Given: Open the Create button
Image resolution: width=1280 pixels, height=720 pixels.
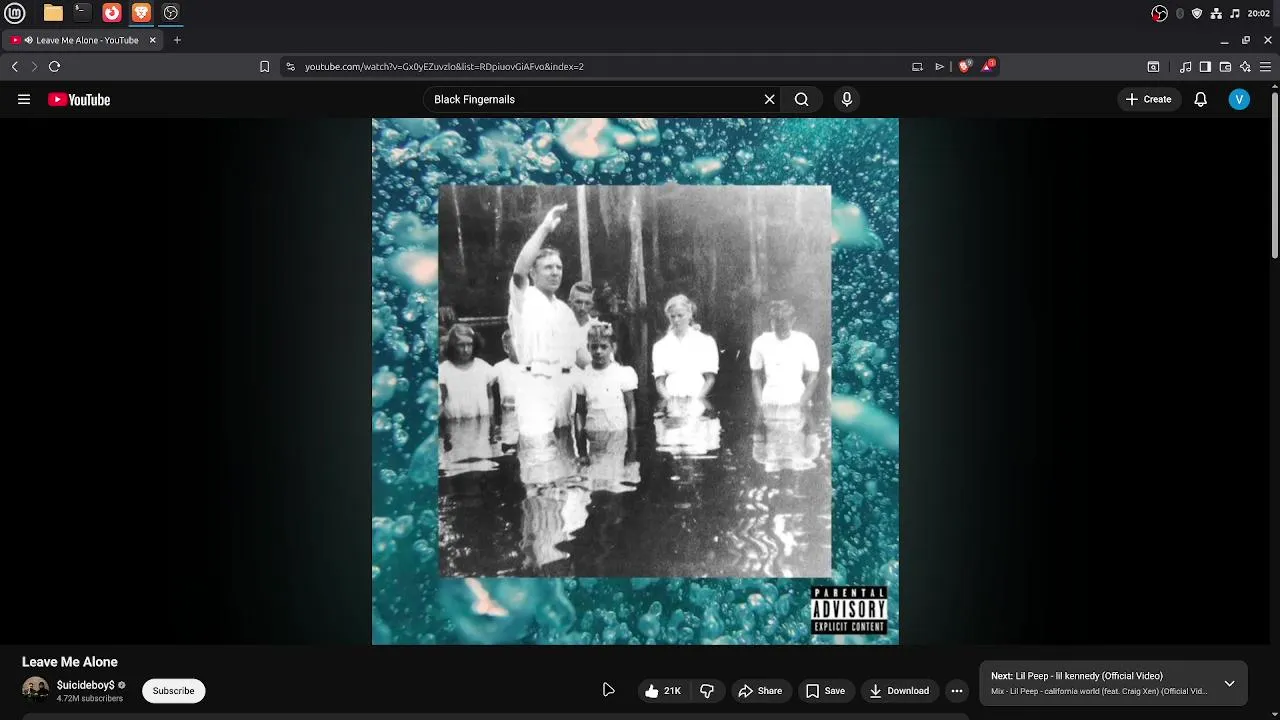Looking at the screenshot, I should [x=1148, y=99].
